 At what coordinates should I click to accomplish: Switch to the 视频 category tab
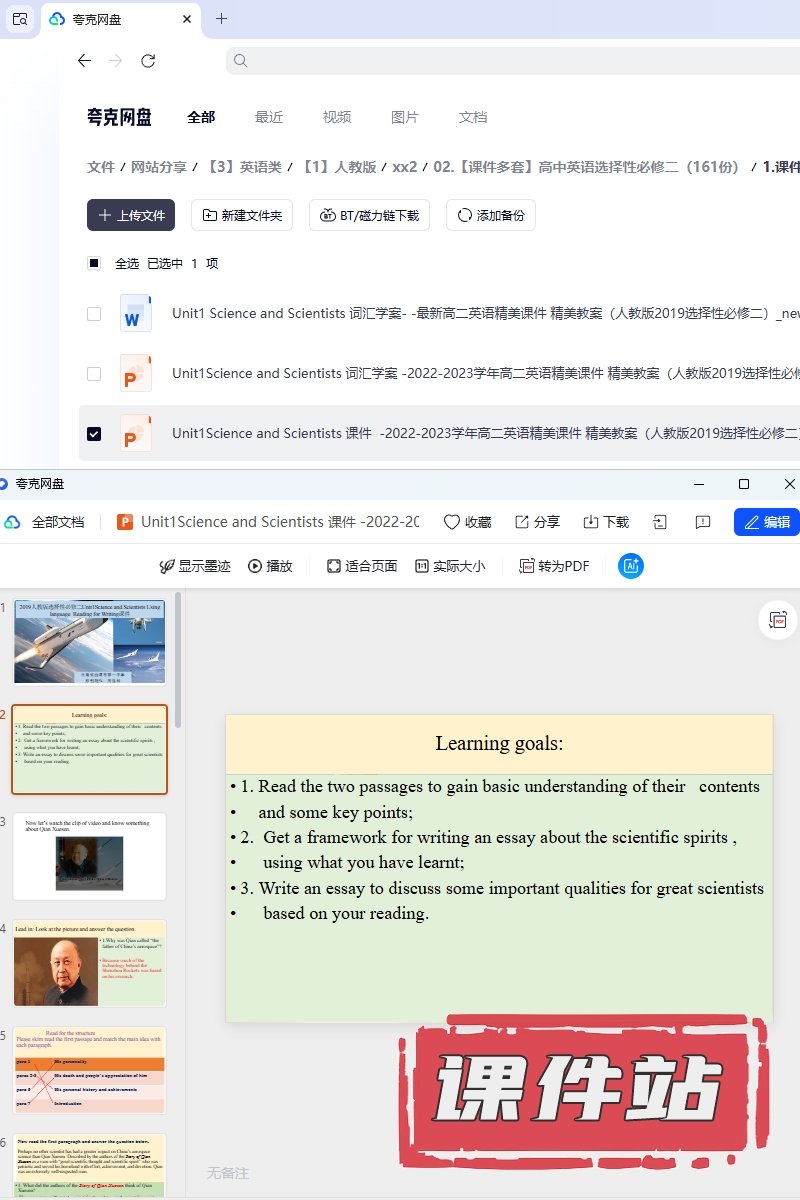[x=337, y=117]
